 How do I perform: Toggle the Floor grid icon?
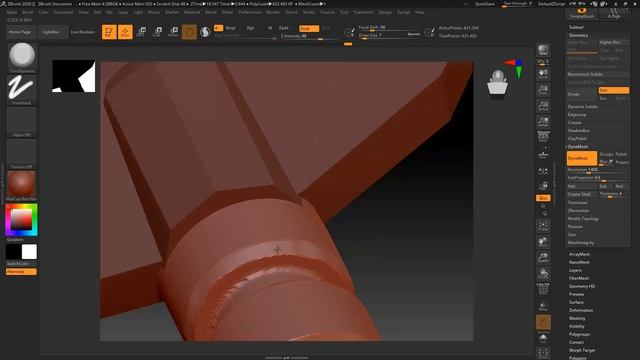(x=543, y=154)
